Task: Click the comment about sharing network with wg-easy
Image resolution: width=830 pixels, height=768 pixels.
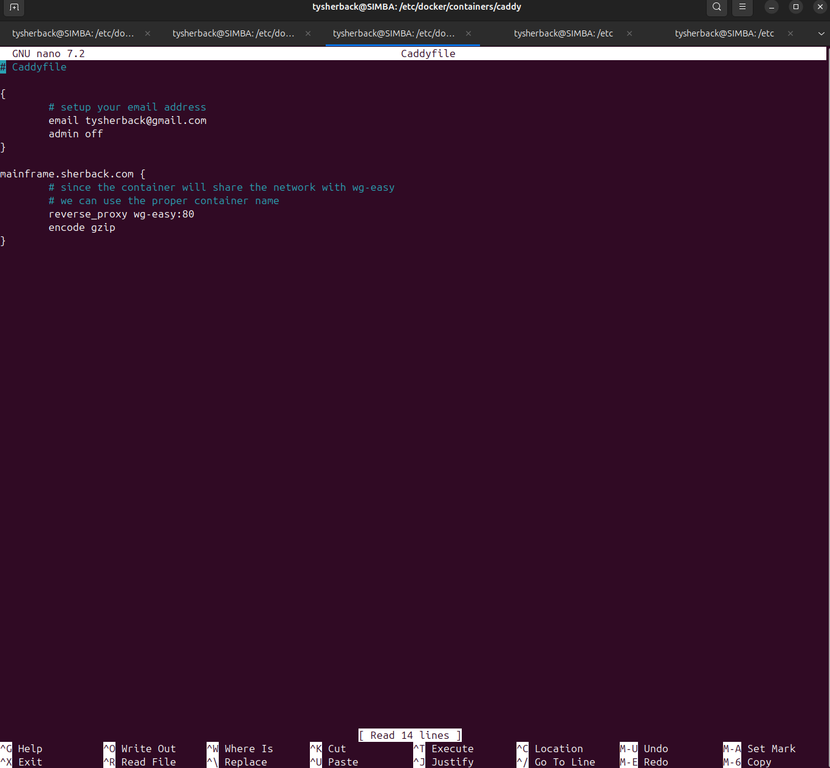Action: click(221, 187)
